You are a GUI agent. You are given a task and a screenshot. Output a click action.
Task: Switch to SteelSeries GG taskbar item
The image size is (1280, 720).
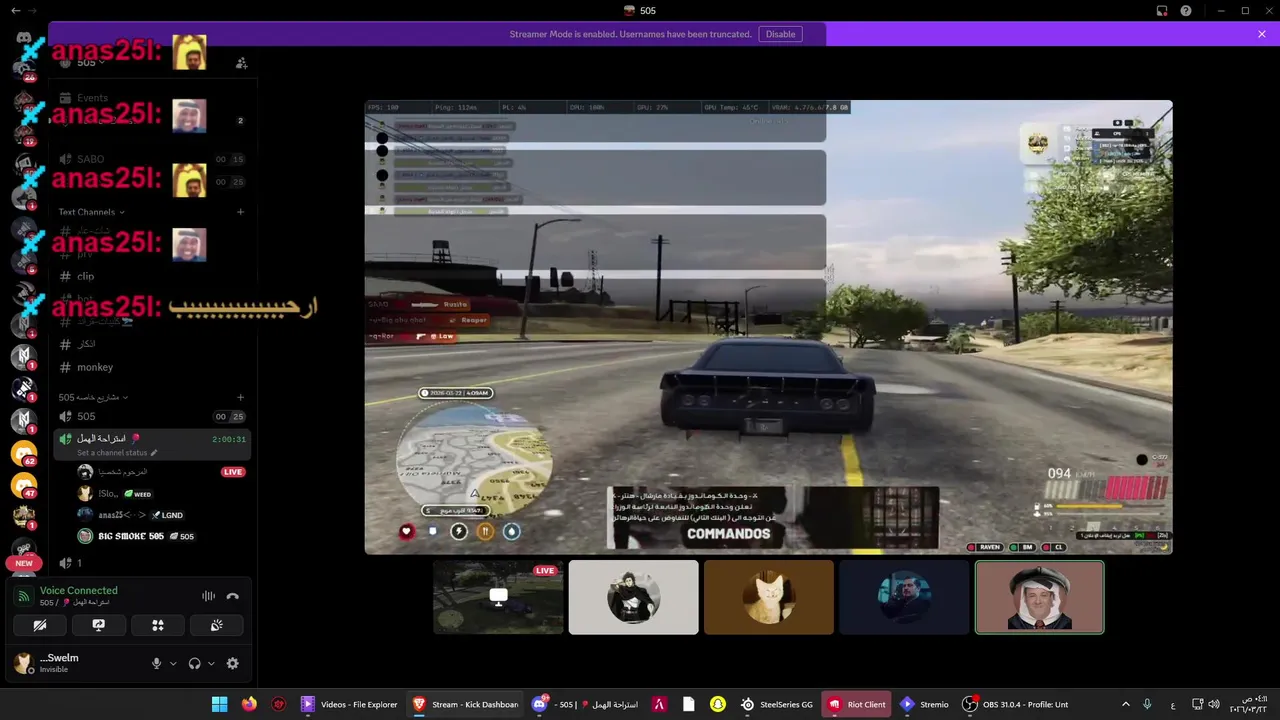point(777,704)
